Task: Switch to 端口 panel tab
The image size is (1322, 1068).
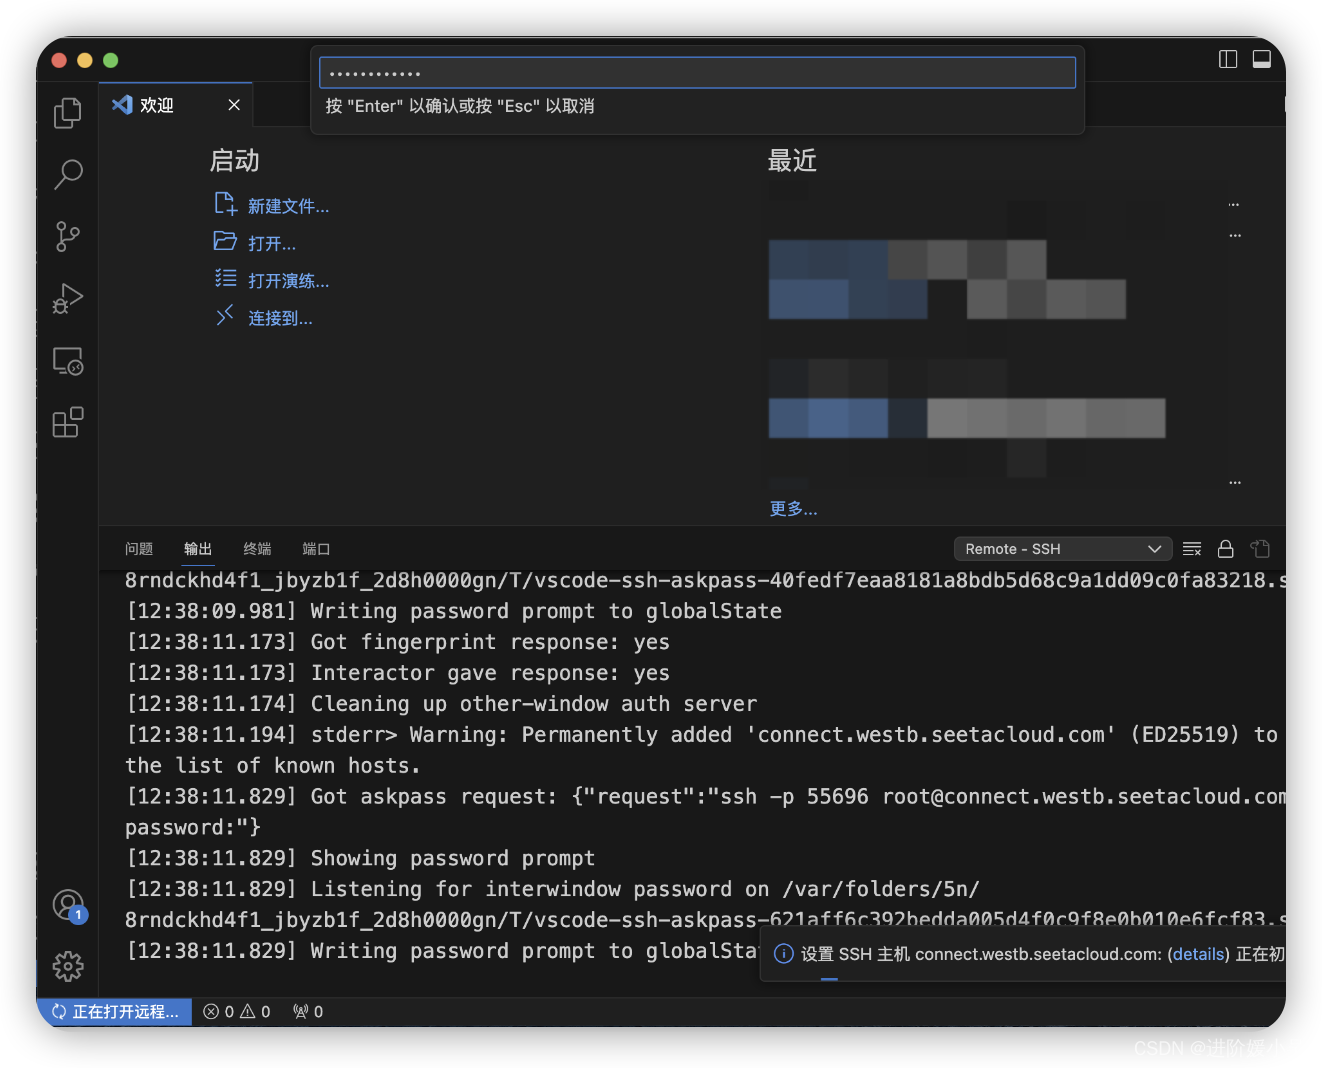Action: pos(316,549)
